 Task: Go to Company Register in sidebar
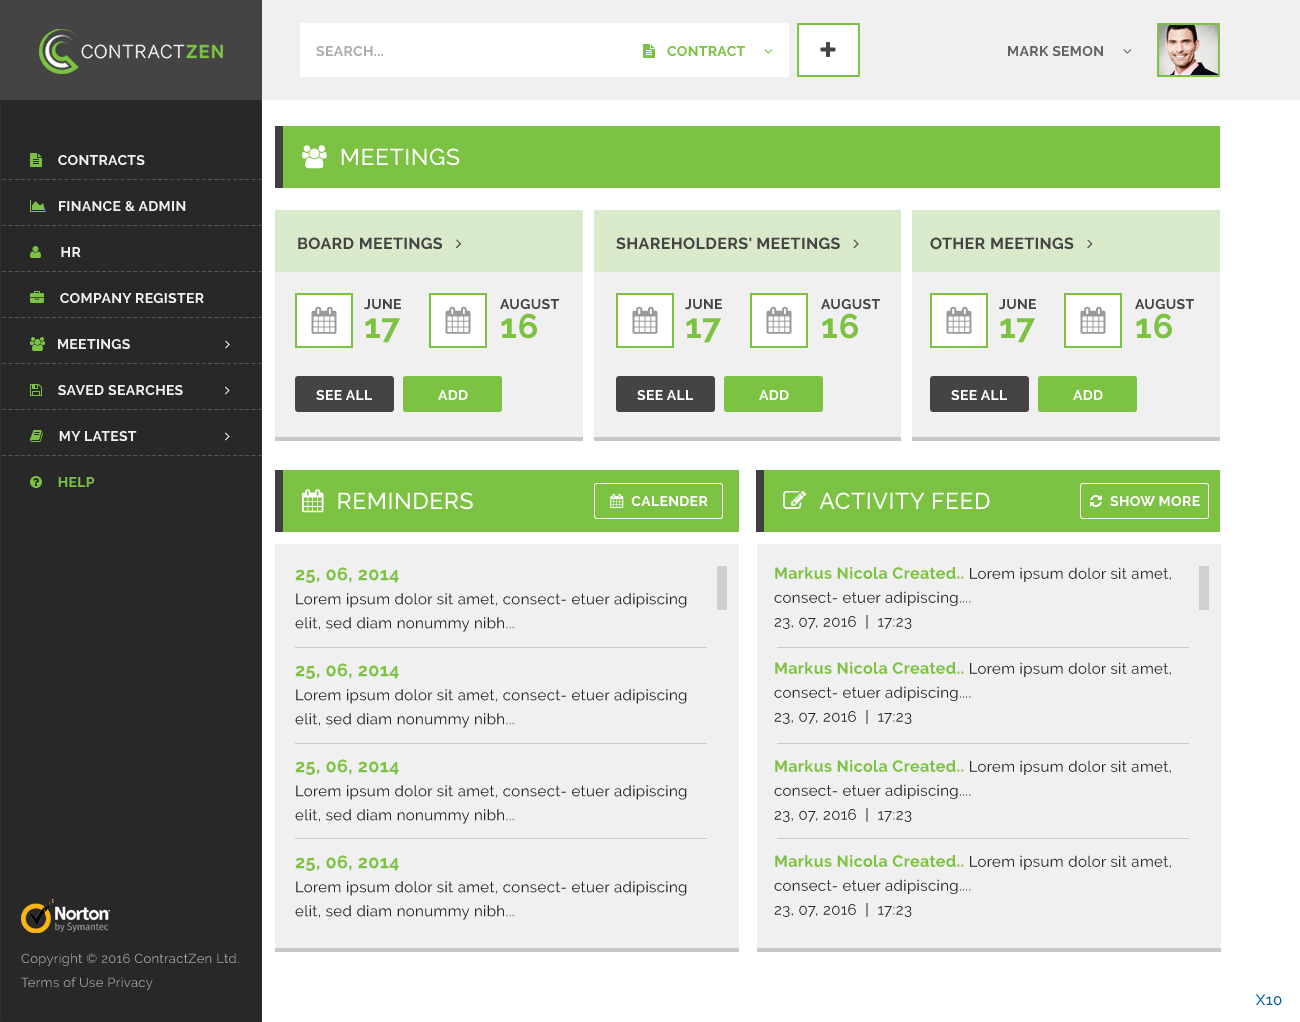coord(131,298)
